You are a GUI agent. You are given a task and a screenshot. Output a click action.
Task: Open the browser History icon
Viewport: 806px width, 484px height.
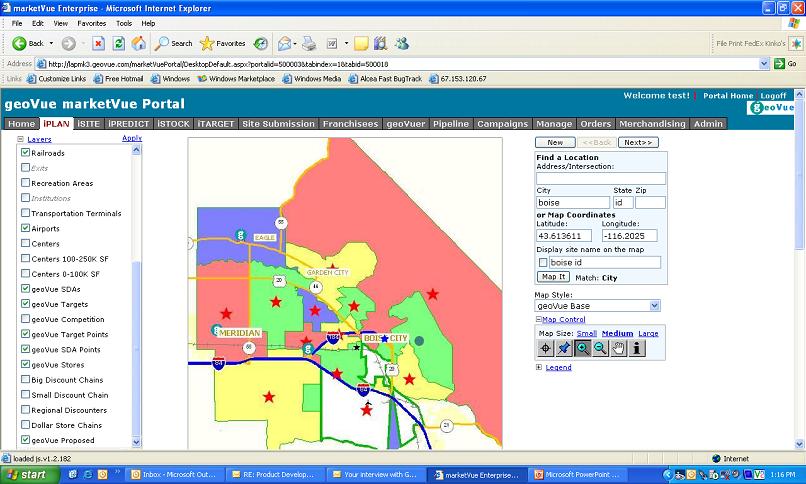(x=261, y=44)
